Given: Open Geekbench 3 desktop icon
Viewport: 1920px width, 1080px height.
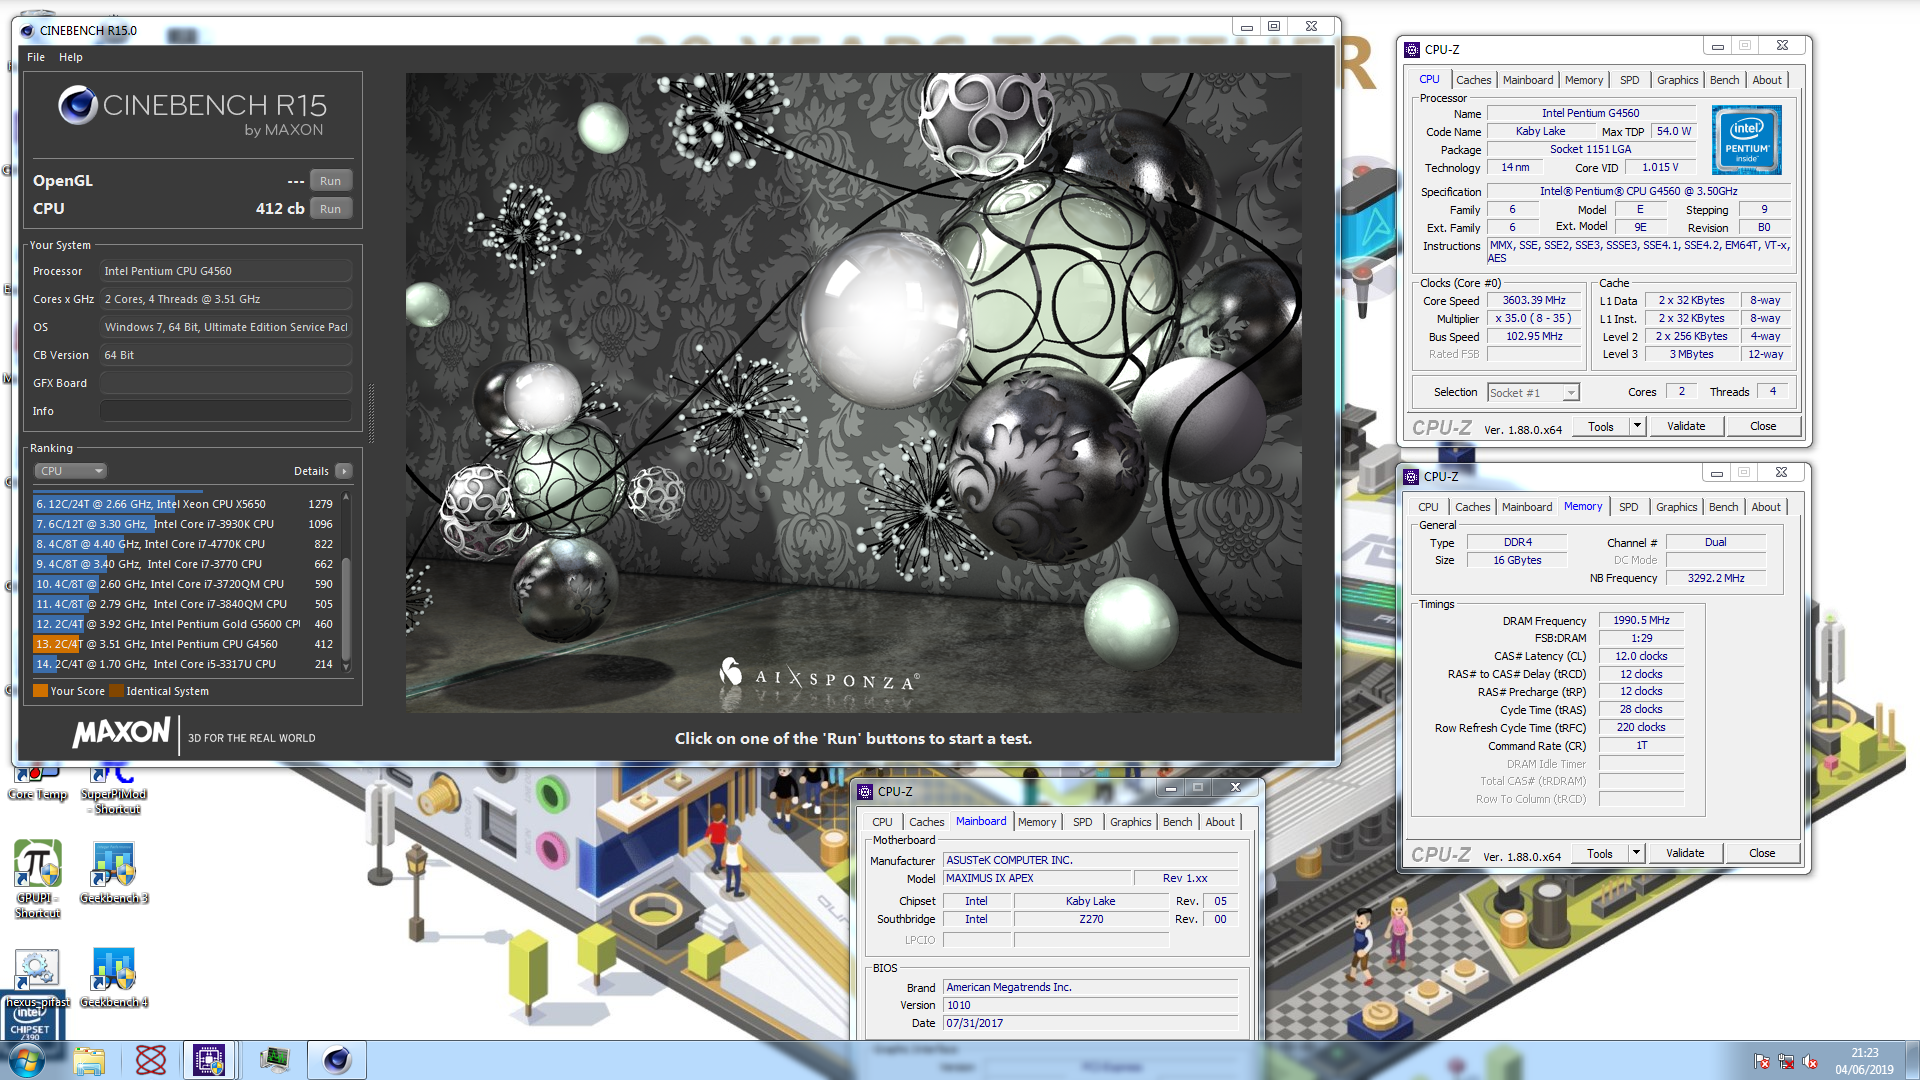Looking at the screenshot, I should pyautogui.click(x=113, y=871).
